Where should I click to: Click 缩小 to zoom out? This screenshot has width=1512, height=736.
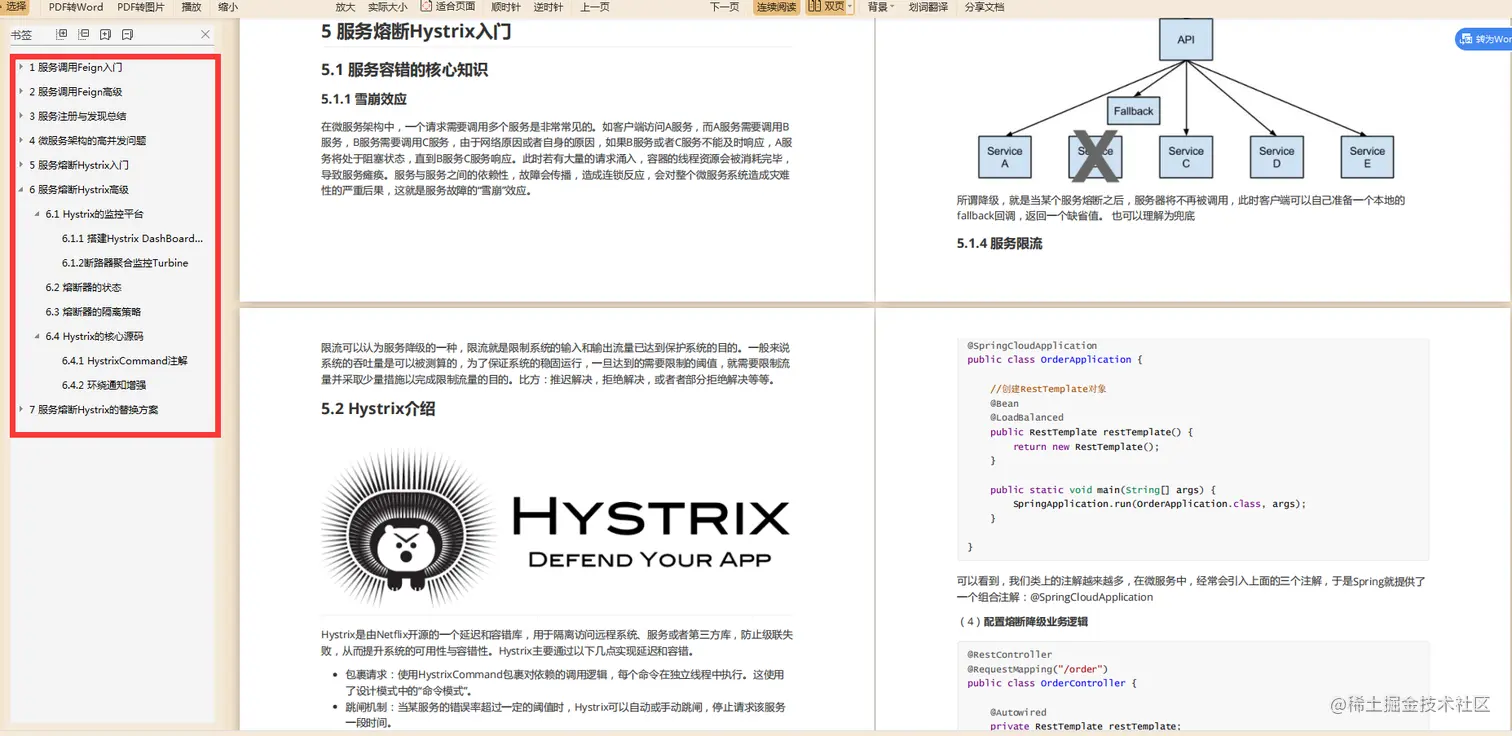[228, 7]
